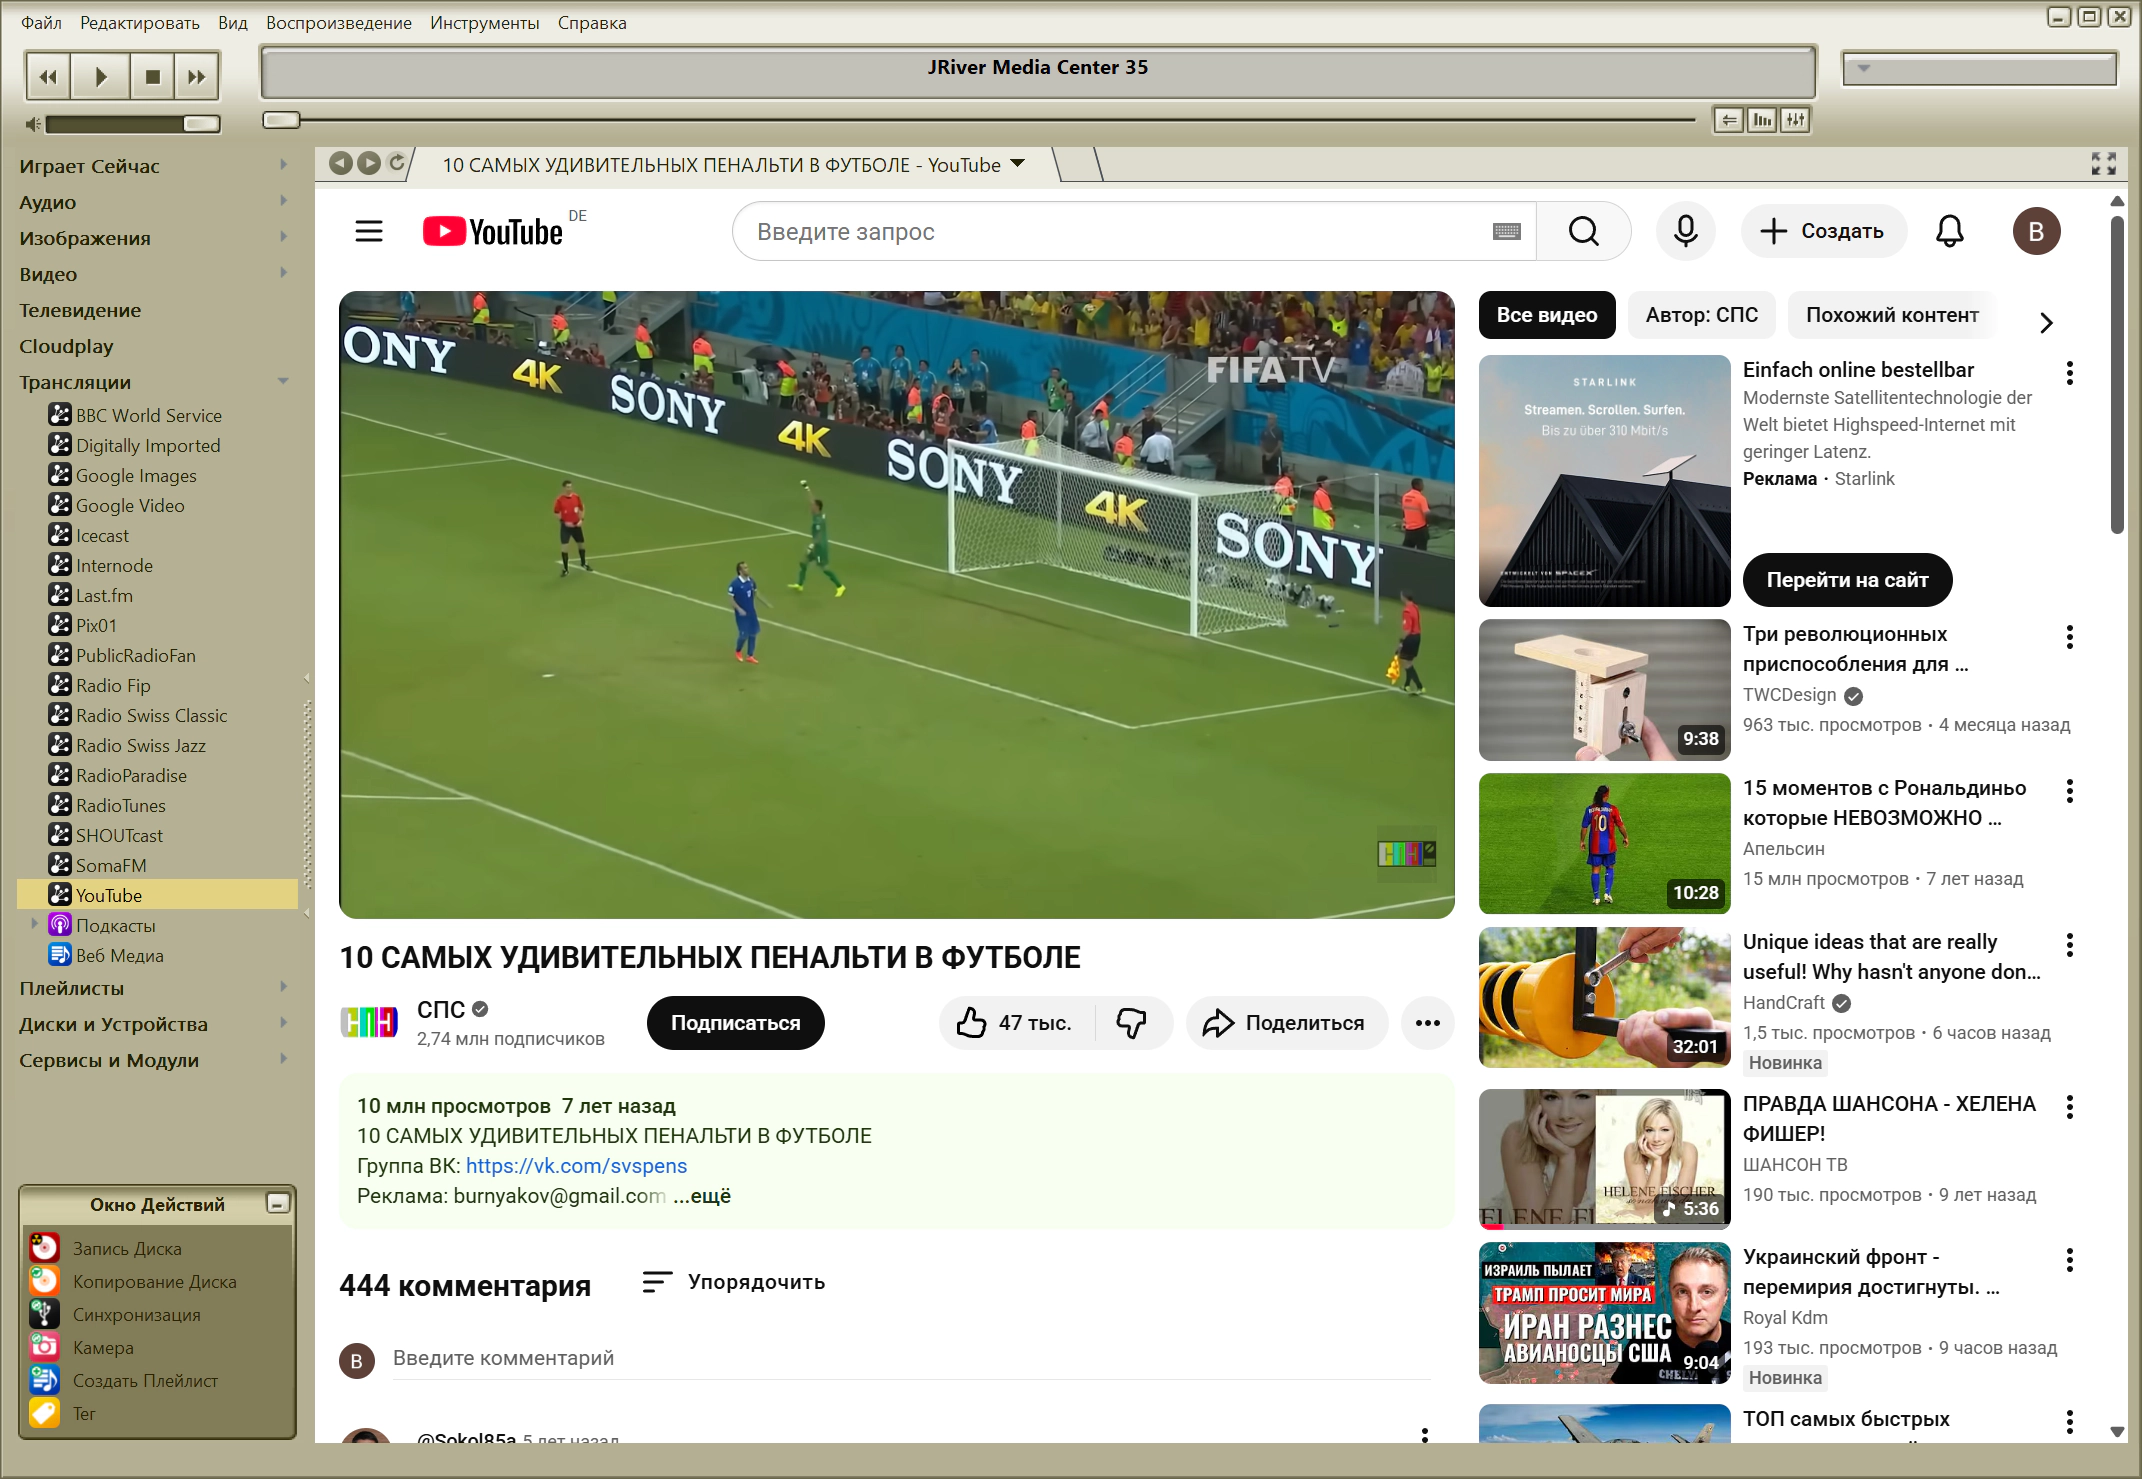Click the Play button in transport controls
The width and height of the screenshot is (2142, 1479).
point(100,77)
